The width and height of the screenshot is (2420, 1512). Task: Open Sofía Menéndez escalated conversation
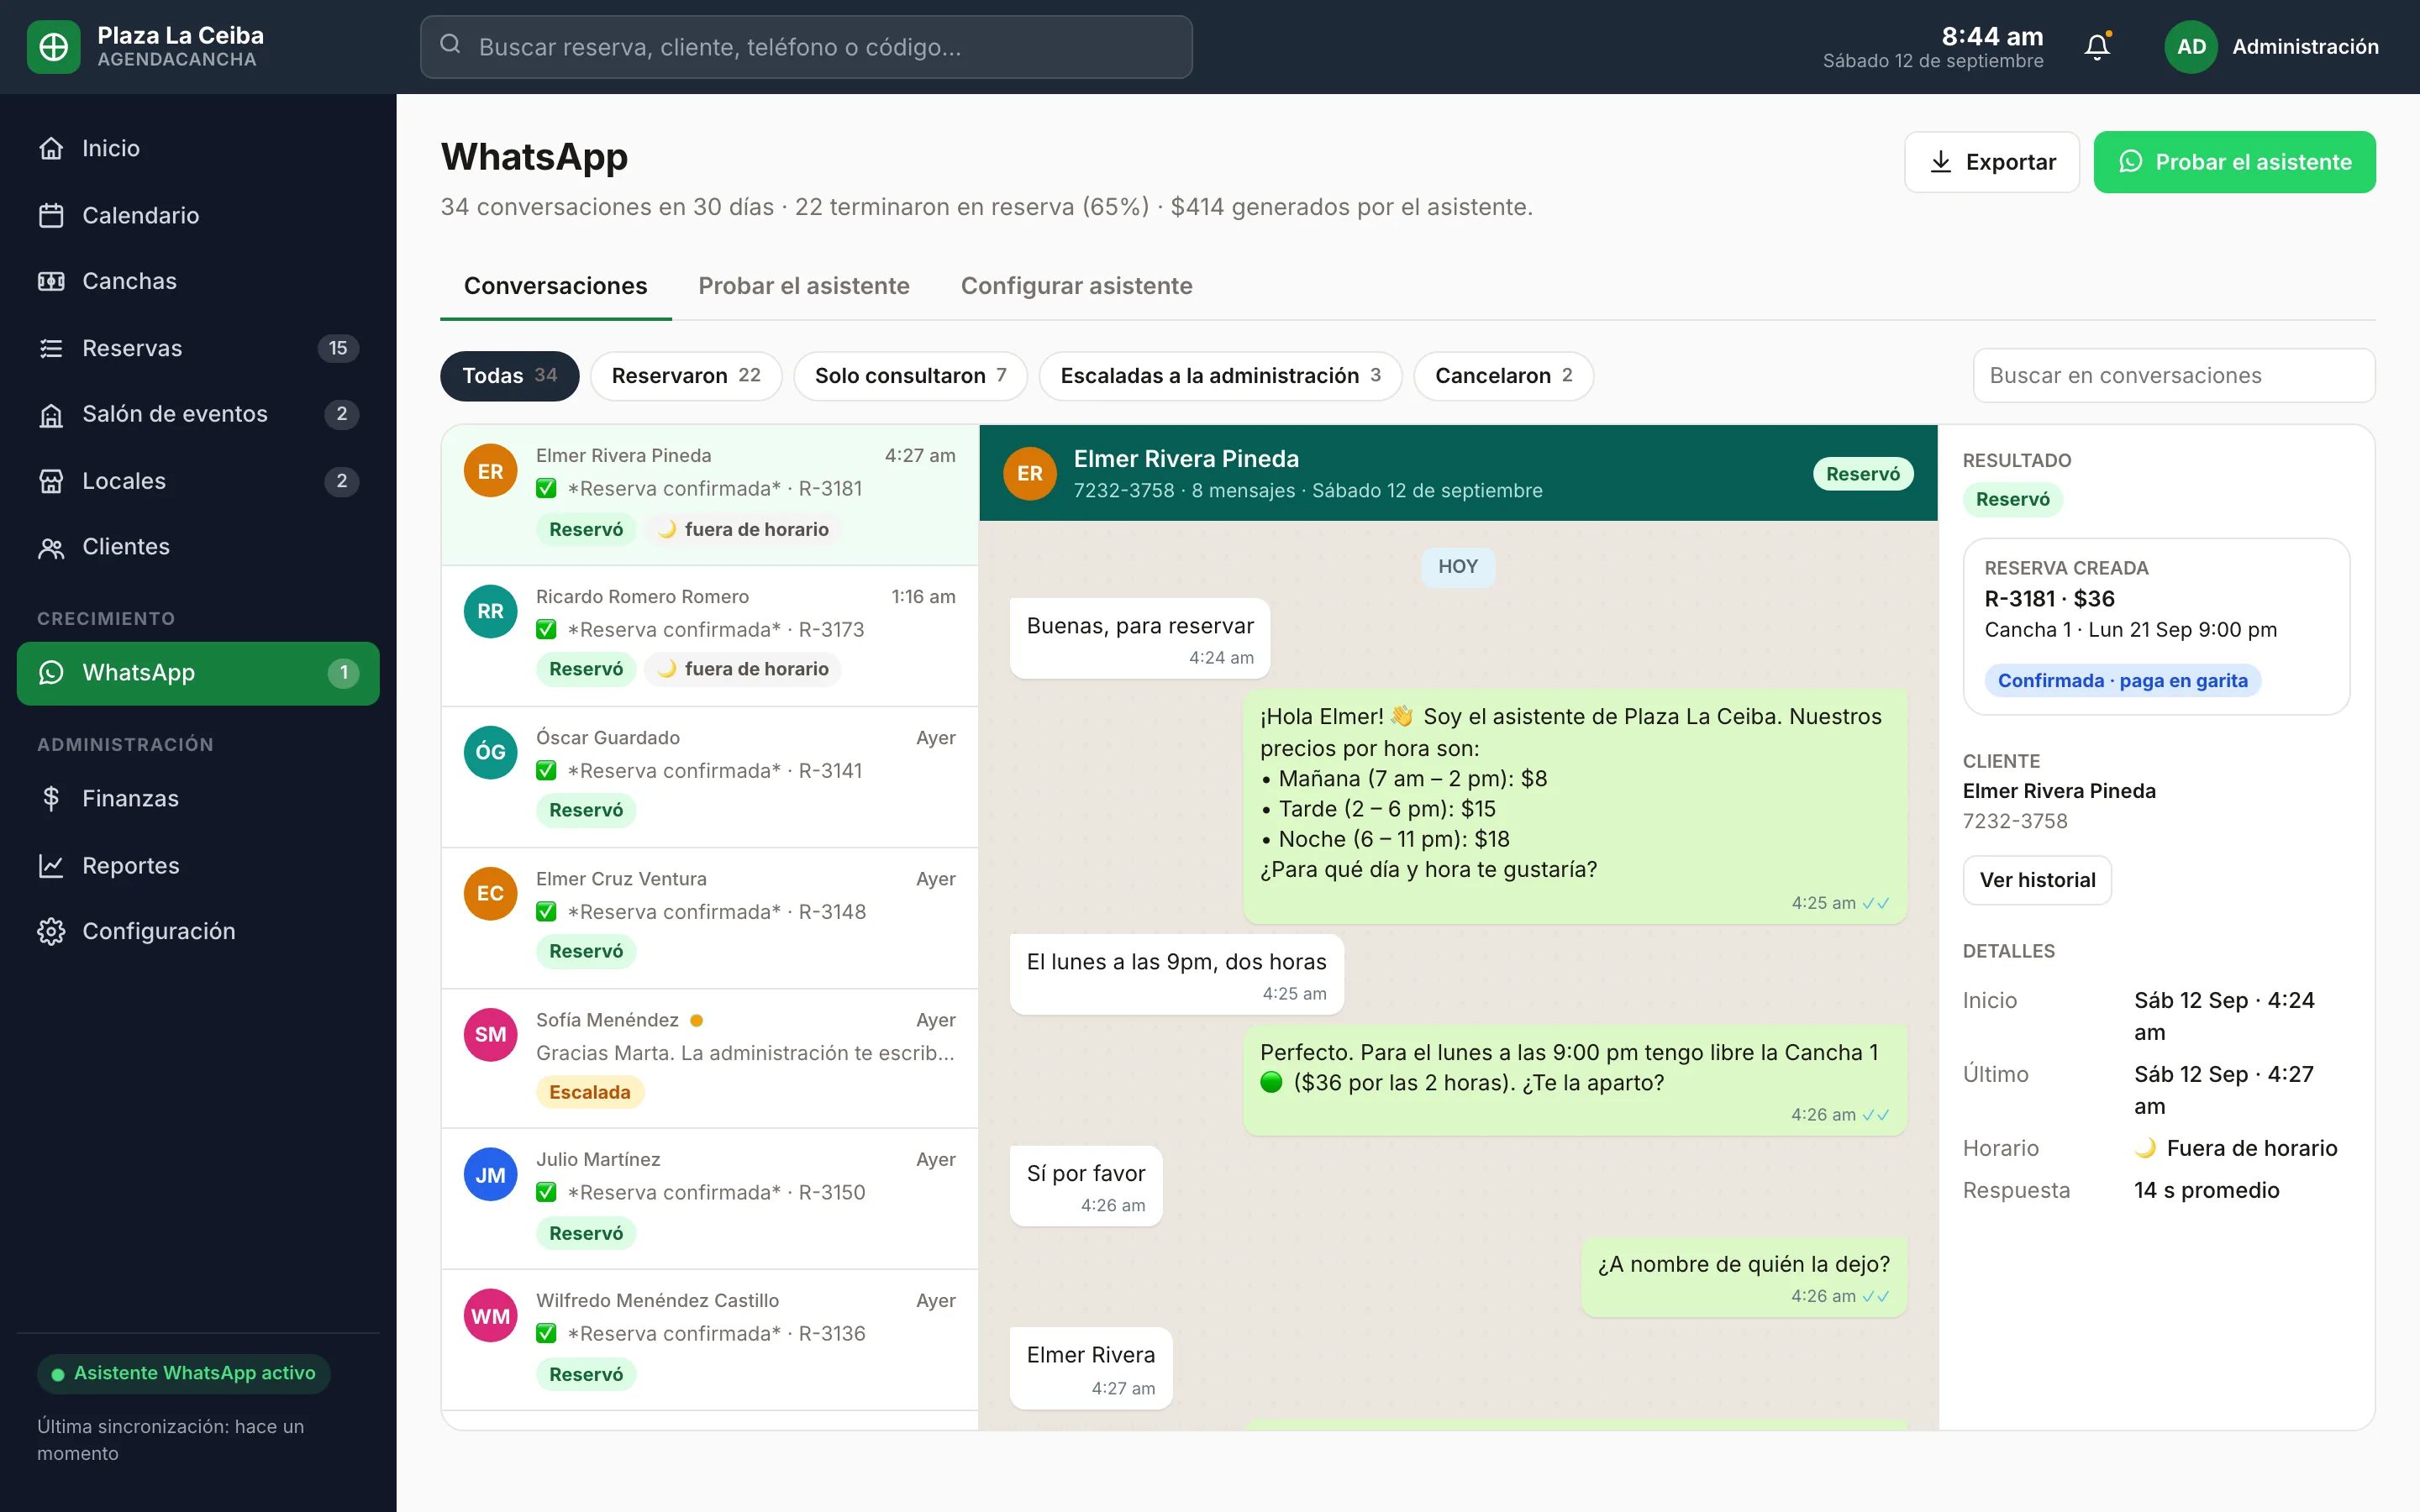709,1059
